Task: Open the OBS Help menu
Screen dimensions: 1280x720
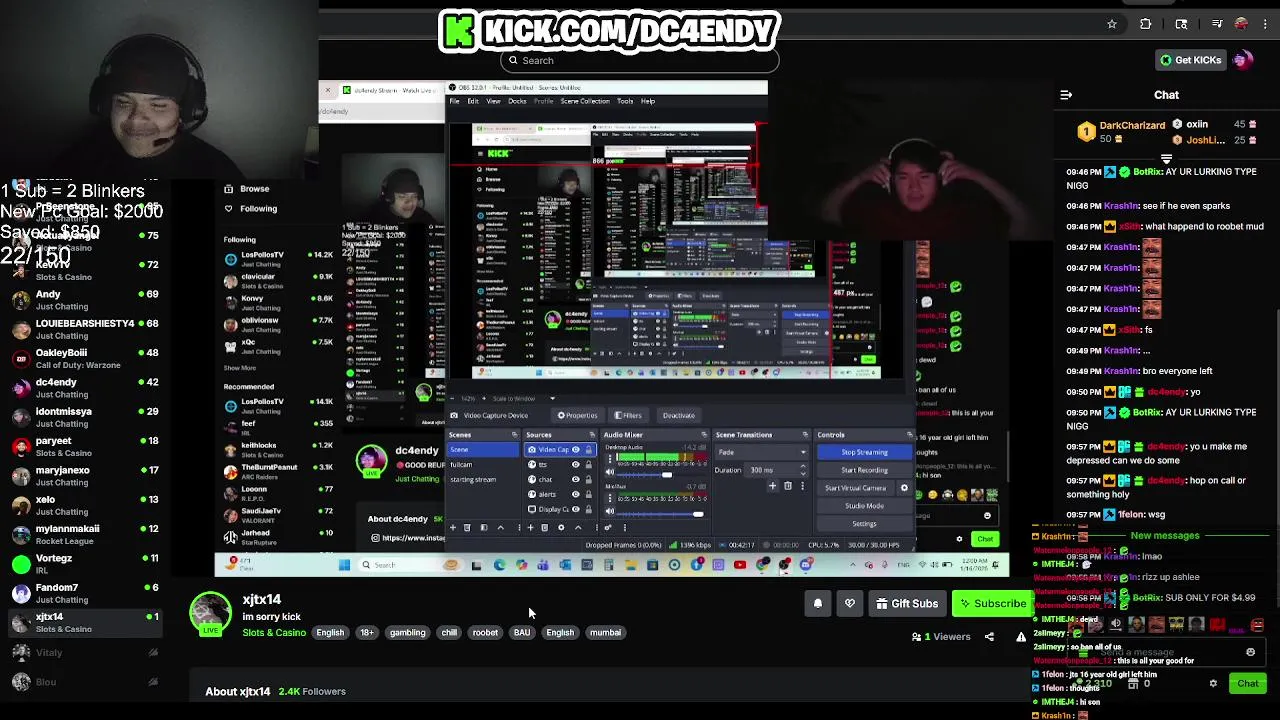Action: click(648, 101)
